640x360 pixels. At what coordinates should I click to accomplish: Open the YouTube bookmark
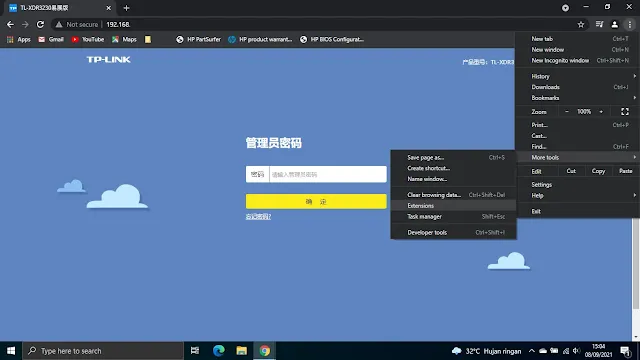point(88,39)
